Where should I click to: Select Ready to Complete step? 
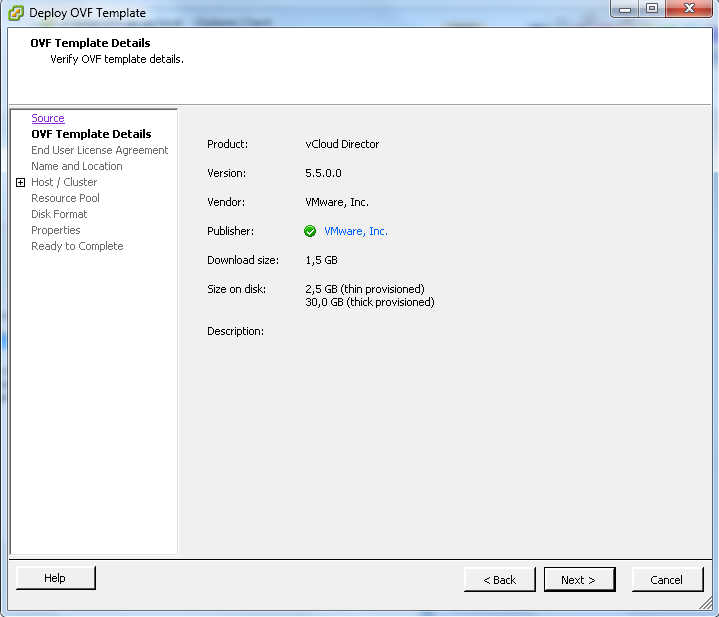77,246
